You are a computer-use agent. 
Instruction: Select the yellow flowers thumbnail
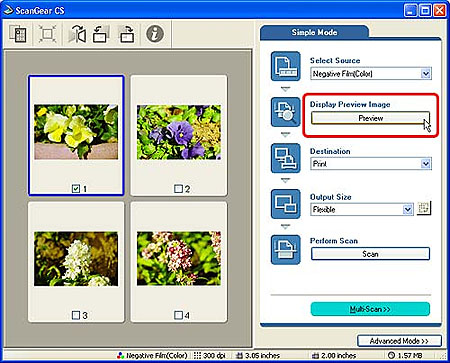coord(76,132)
